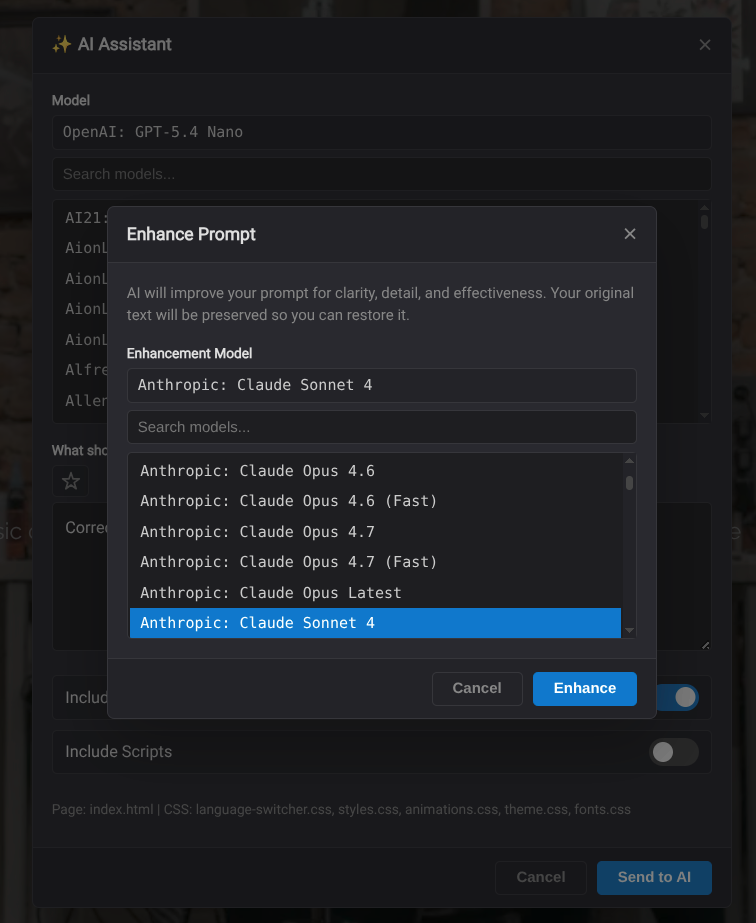This screenshot has width=756, height=923.
Task: Toggle the enabled switch behind the dialog
Action: 677,698
